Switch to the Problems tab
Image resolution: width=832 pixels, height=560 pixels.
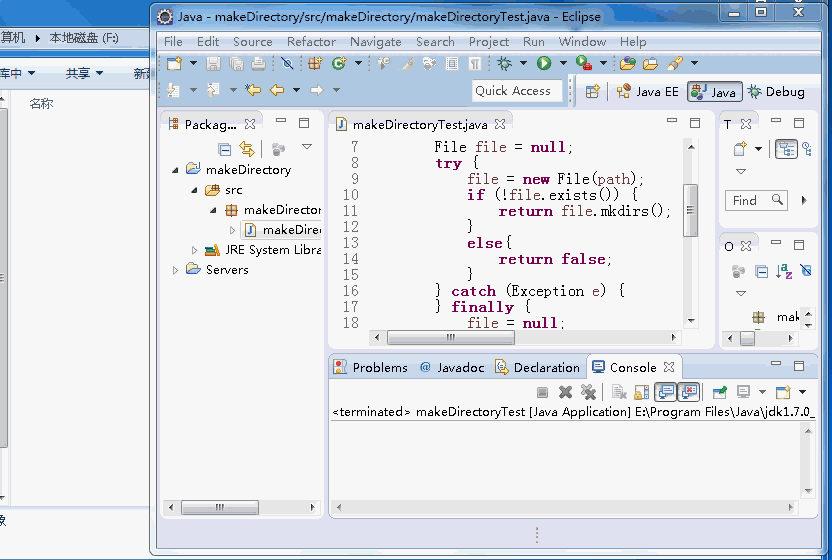click(370, 367)
